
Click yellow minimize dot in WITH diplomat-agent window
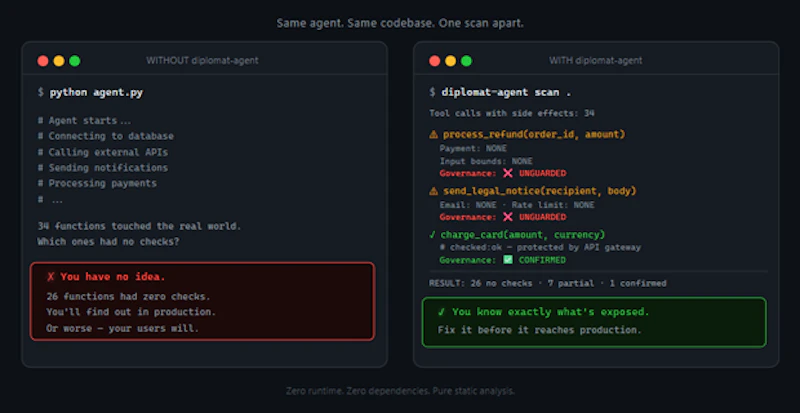(x=451, y=61)
